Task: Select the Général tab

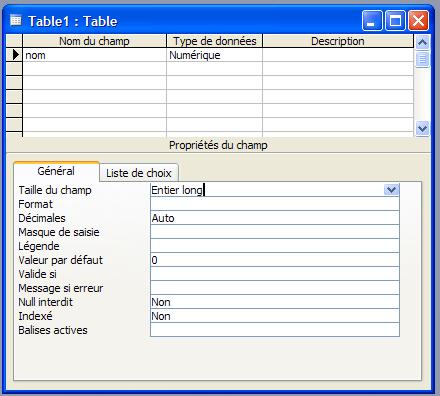Action: tap(56, 171)
